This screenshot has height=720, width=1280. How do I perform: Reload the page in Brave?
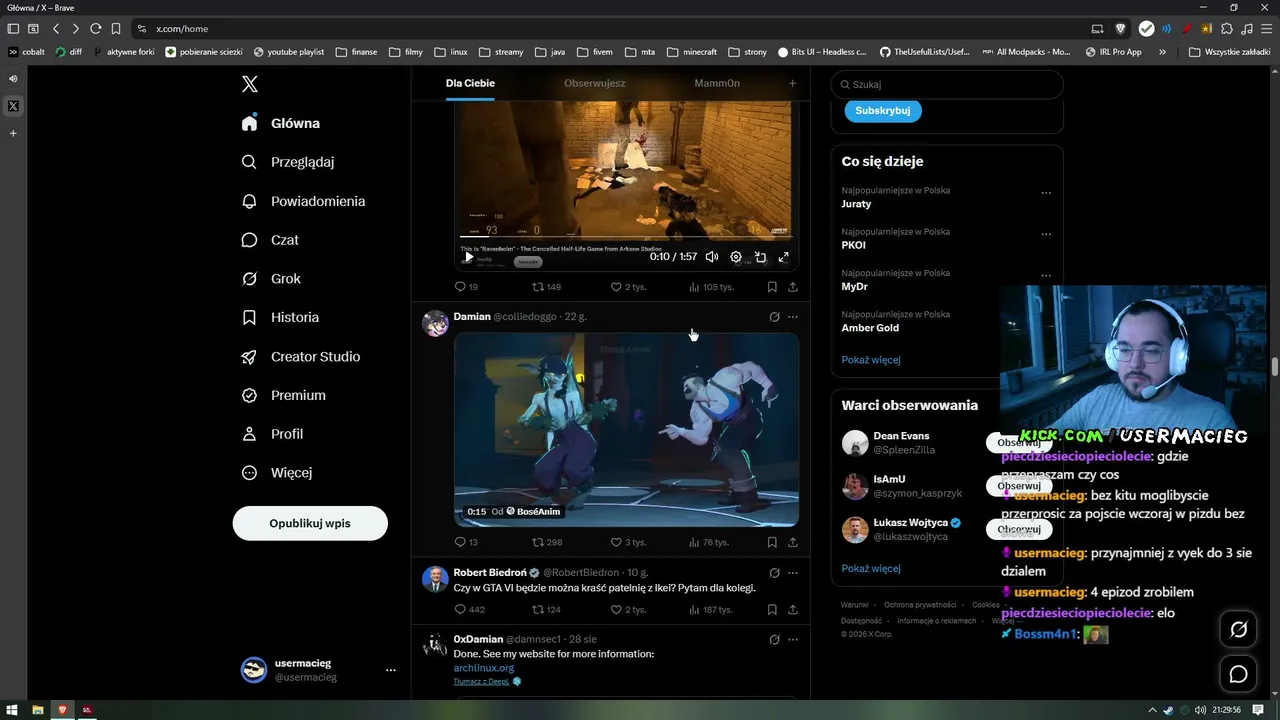[x=95, y=29]
